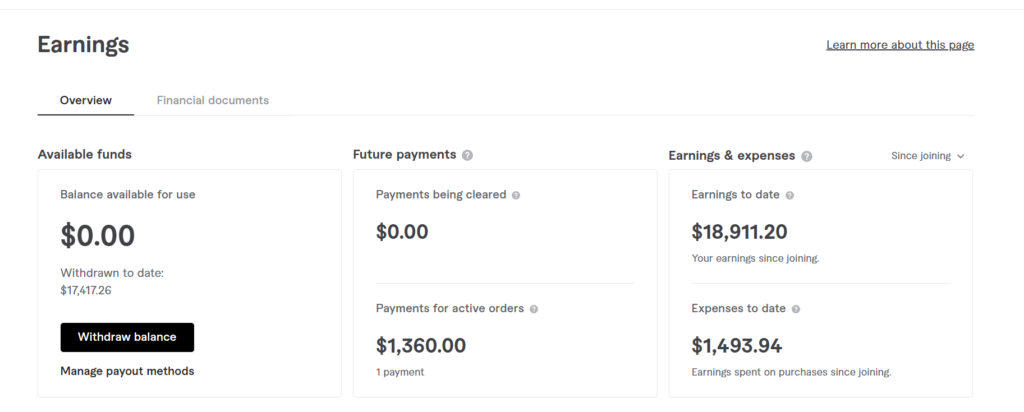1024x412 pixels.
Task: Click info icon beside Expenses to date
Action: pos(796,309)
